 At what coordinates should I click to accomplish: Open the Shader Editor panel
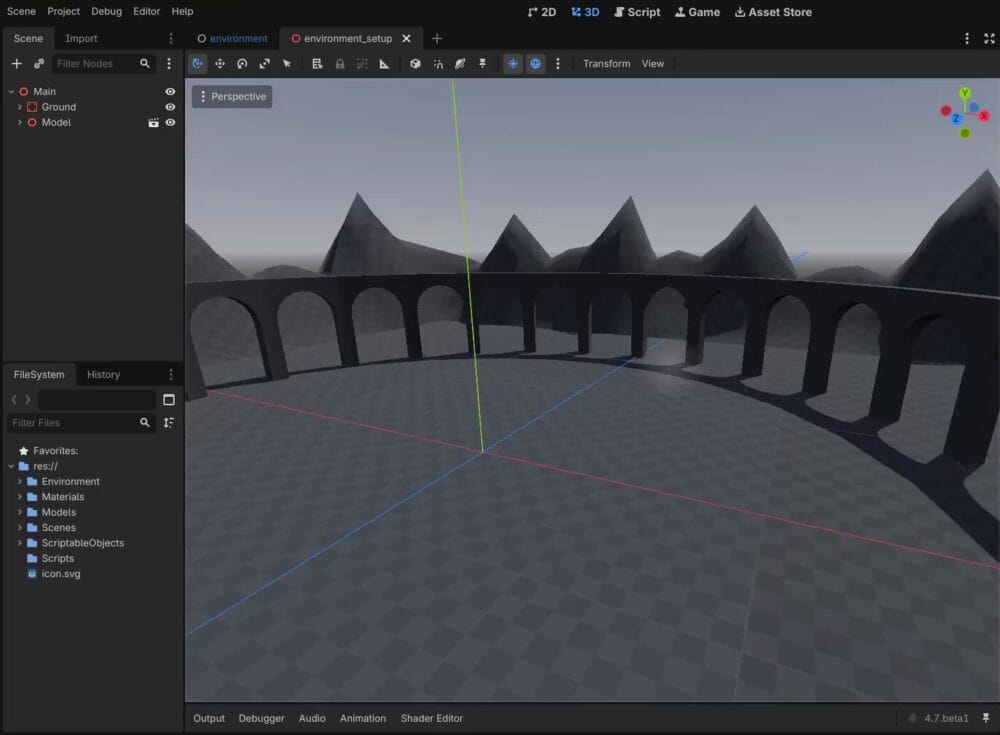tap(432, 718)
